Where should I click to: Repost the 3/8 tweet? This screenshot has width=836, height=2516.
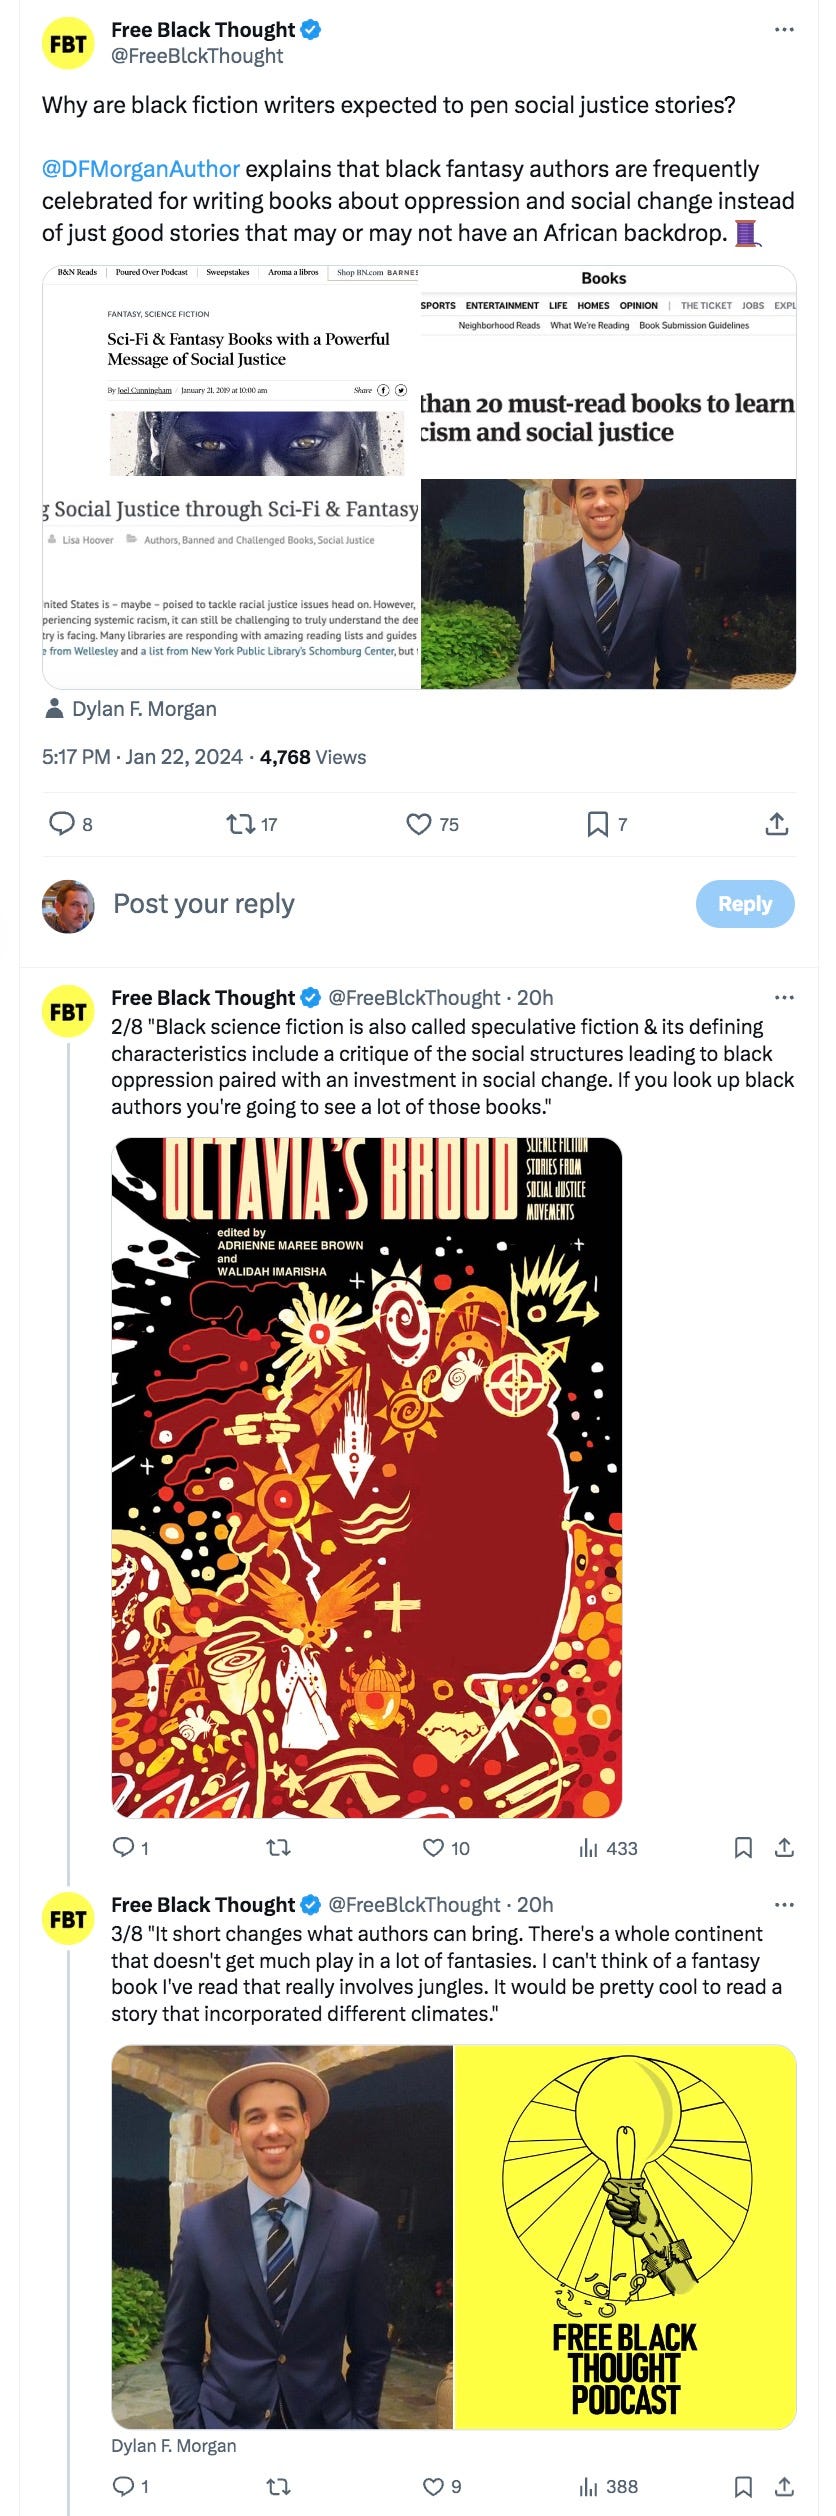click(279, 2486)
